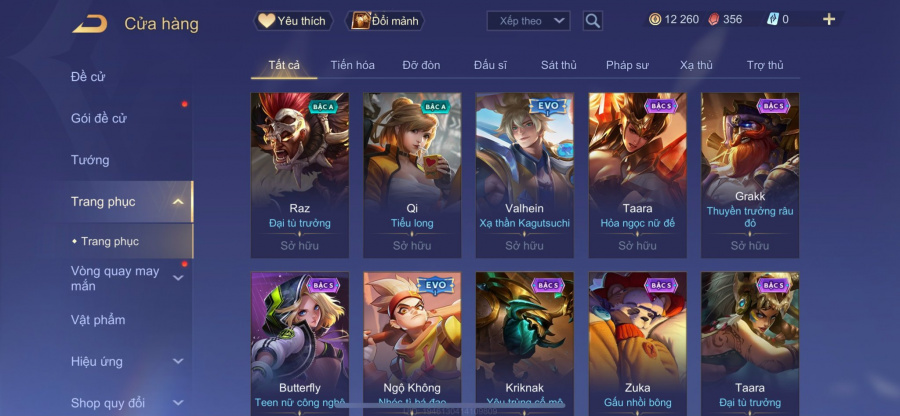Switch to the Sát thủ tab

558,65
